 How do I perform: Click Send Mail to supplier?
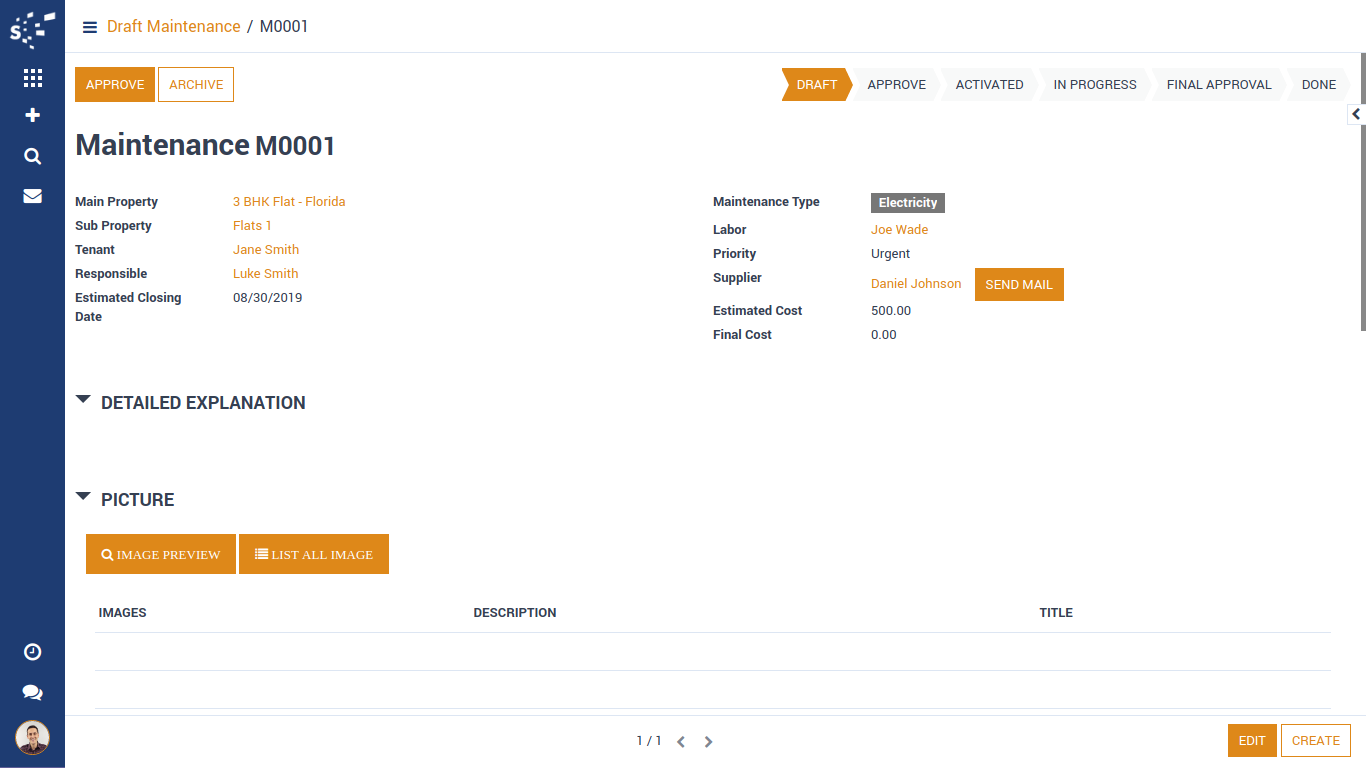pyautogui.click(x=1018, y=285)
